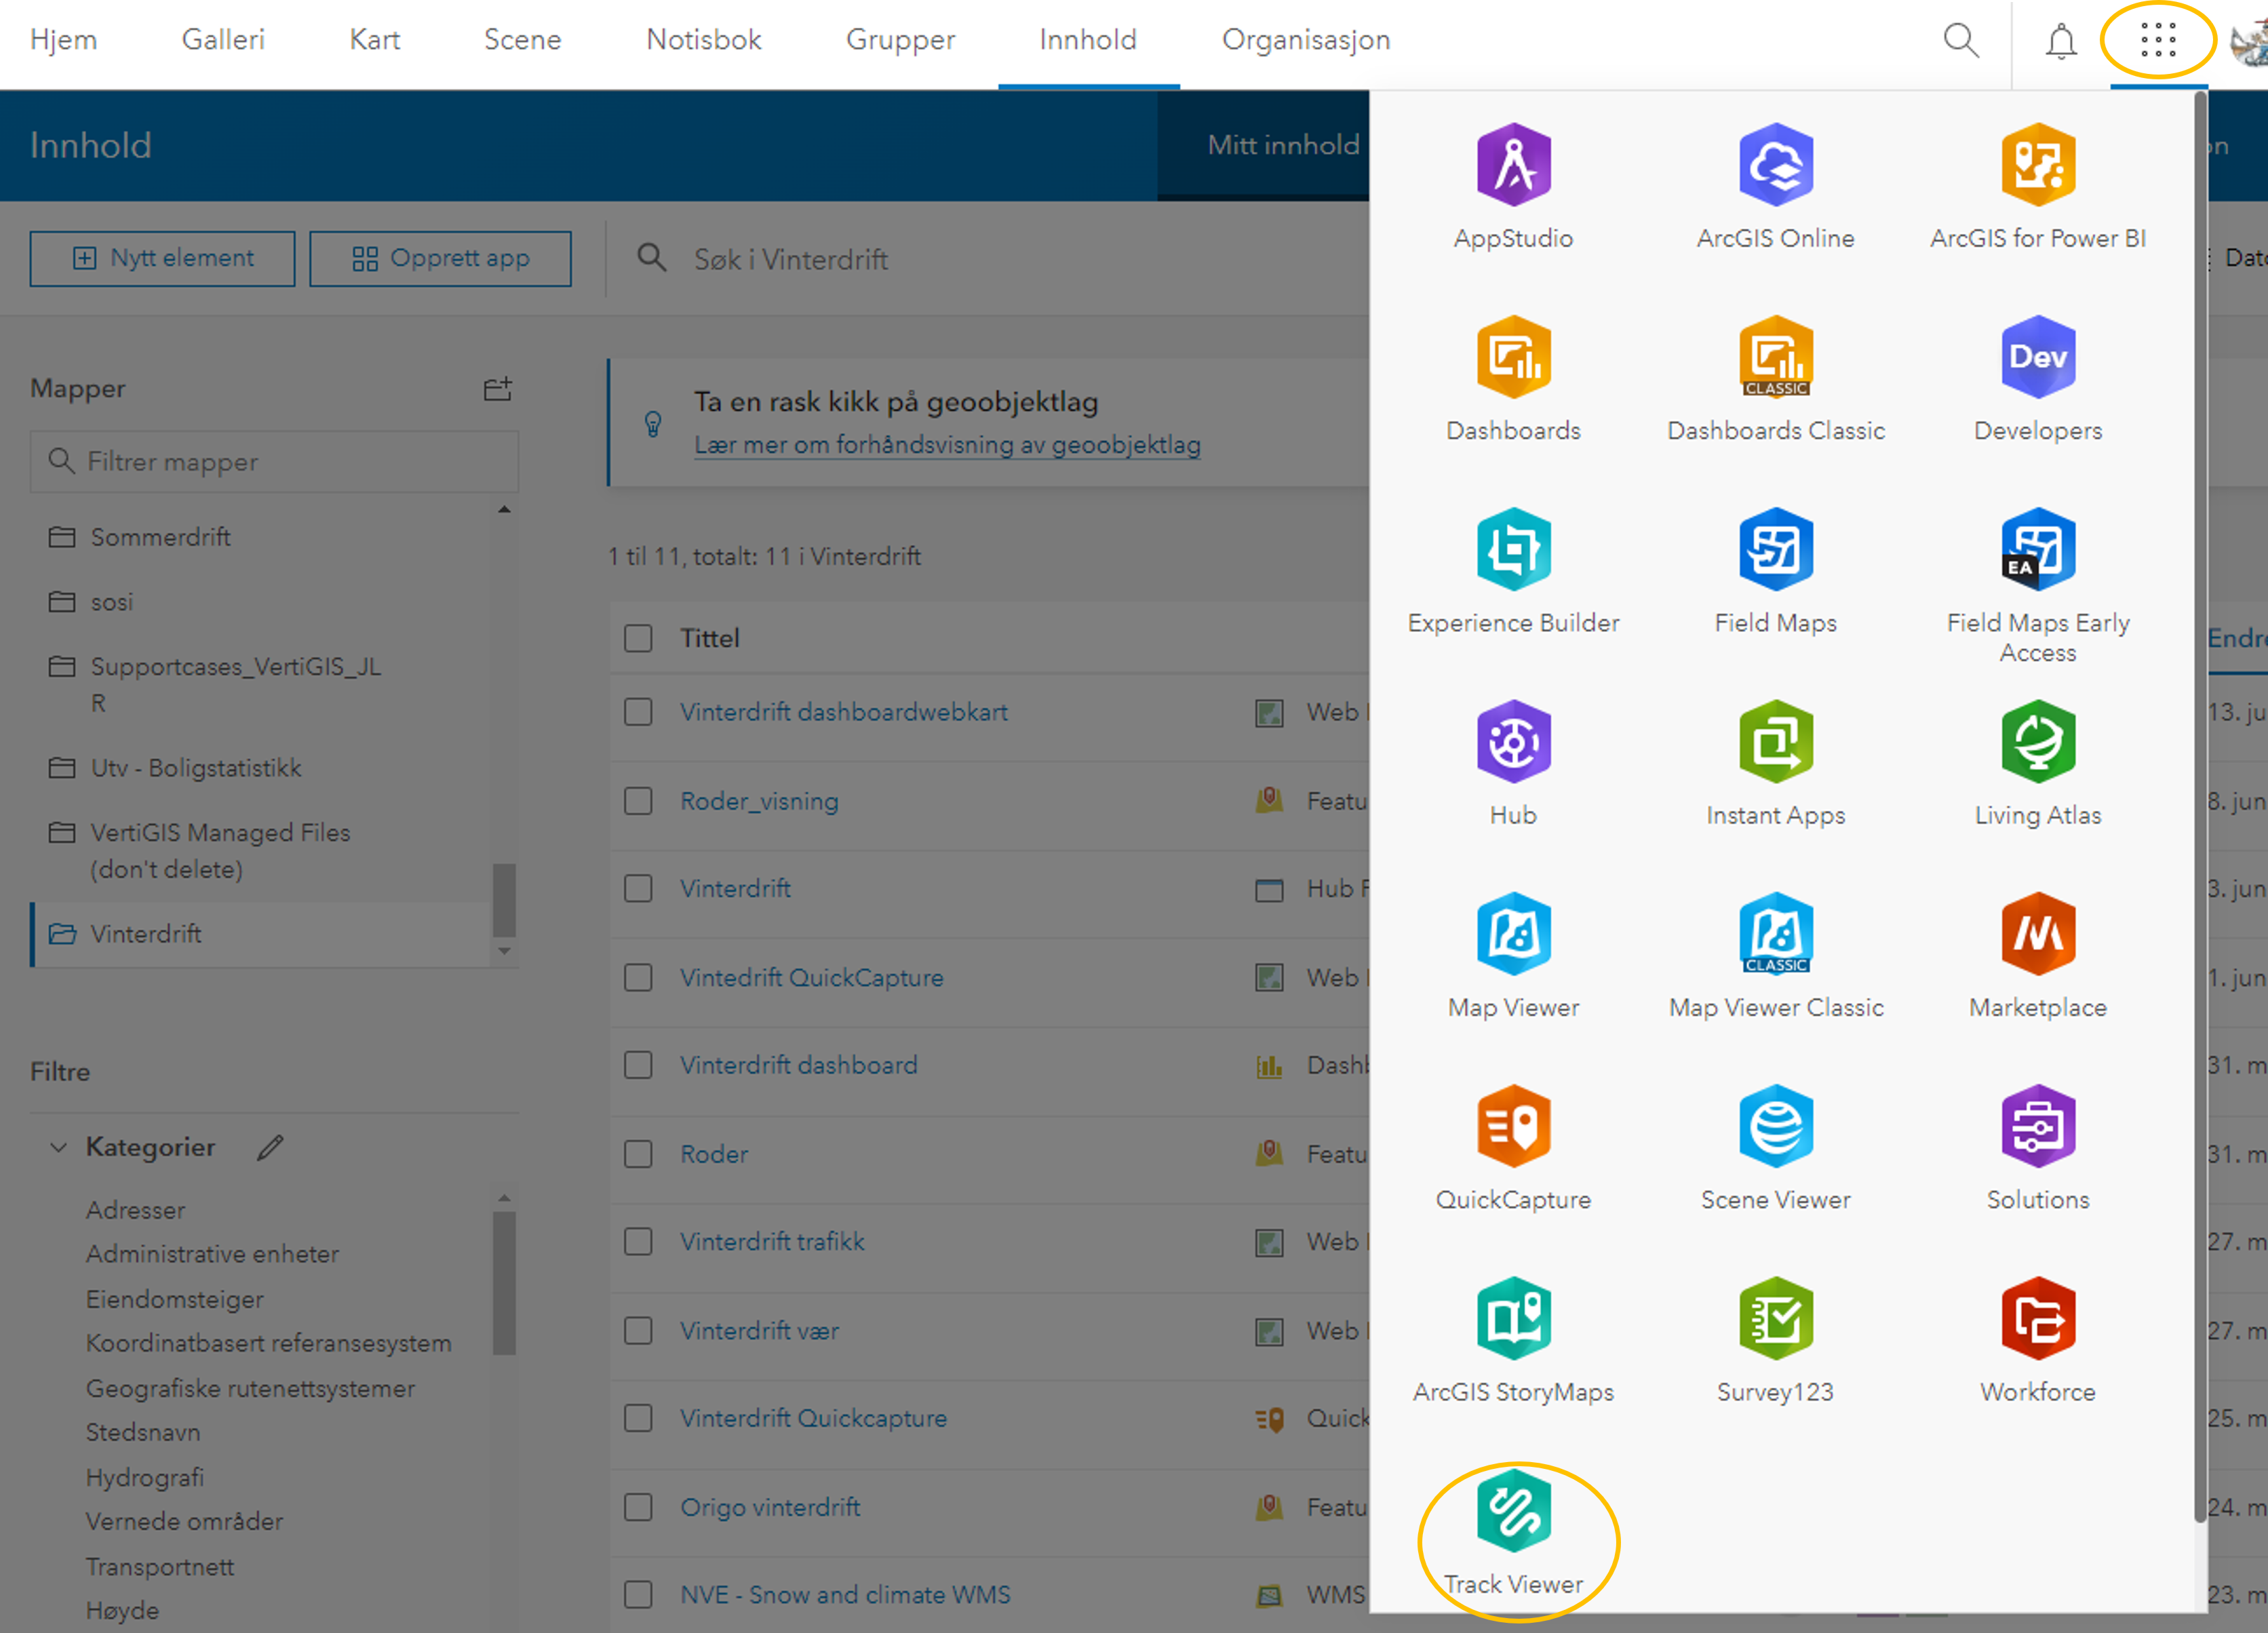Launch QuickCapture

click(1513, 1149)
